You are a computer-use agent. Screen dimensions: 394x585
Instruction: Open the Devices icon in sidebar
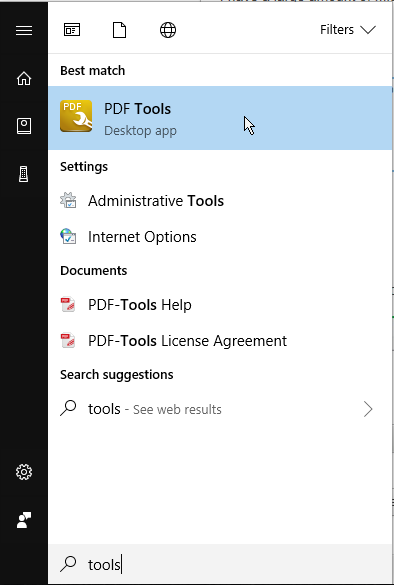[x=24, y=174]
